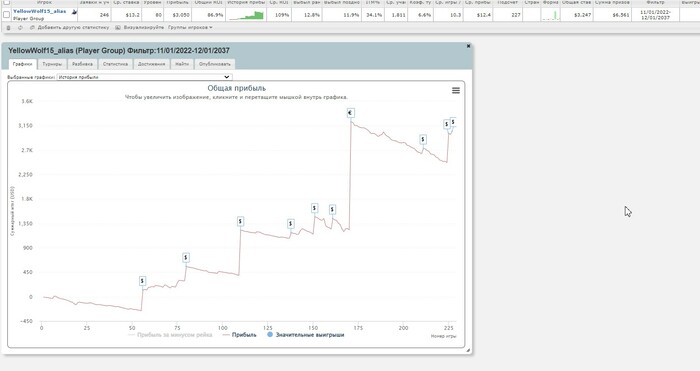Viewport: 700px width, 371px height.
Task: Open the YellowWolf15_alias player link
Action: (x=40, y=11)
